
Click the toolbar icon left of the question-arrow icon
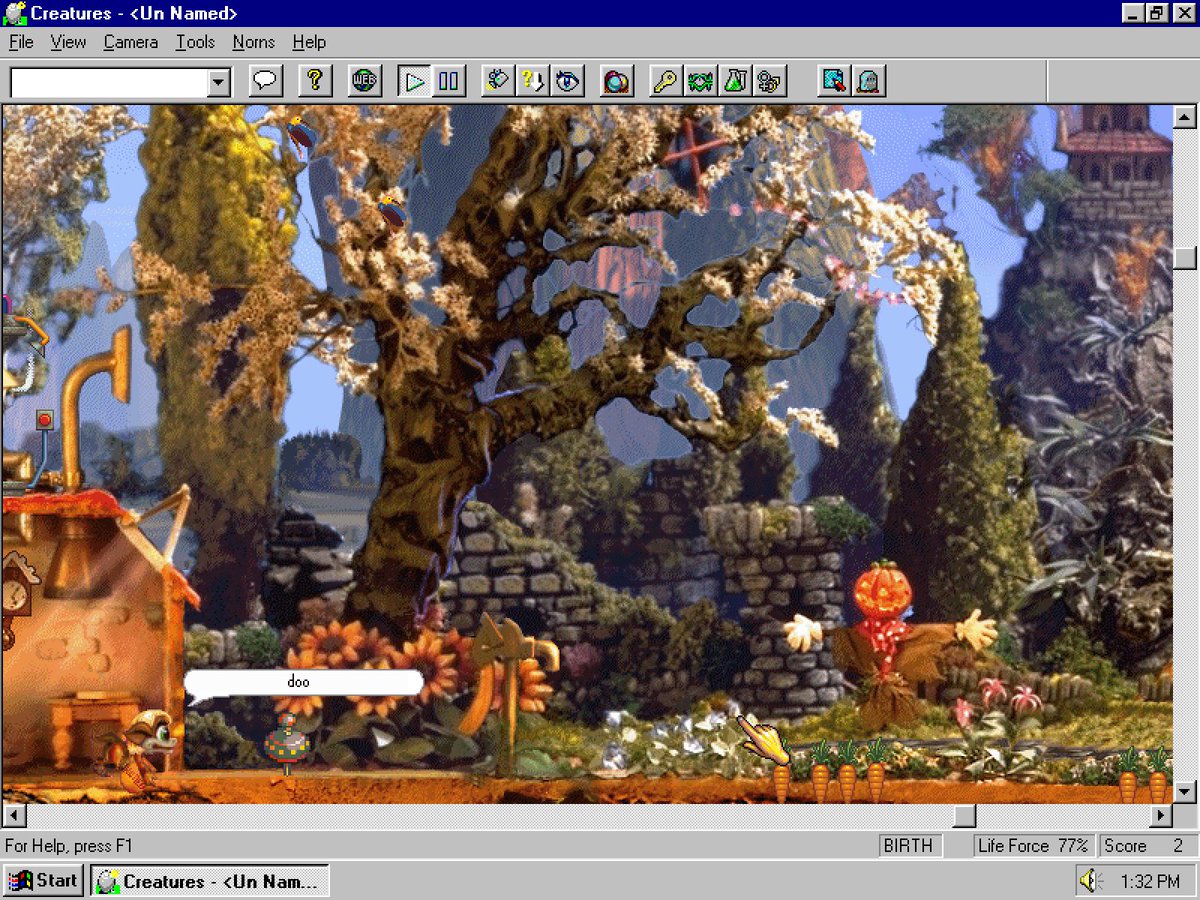coord(498,81)
